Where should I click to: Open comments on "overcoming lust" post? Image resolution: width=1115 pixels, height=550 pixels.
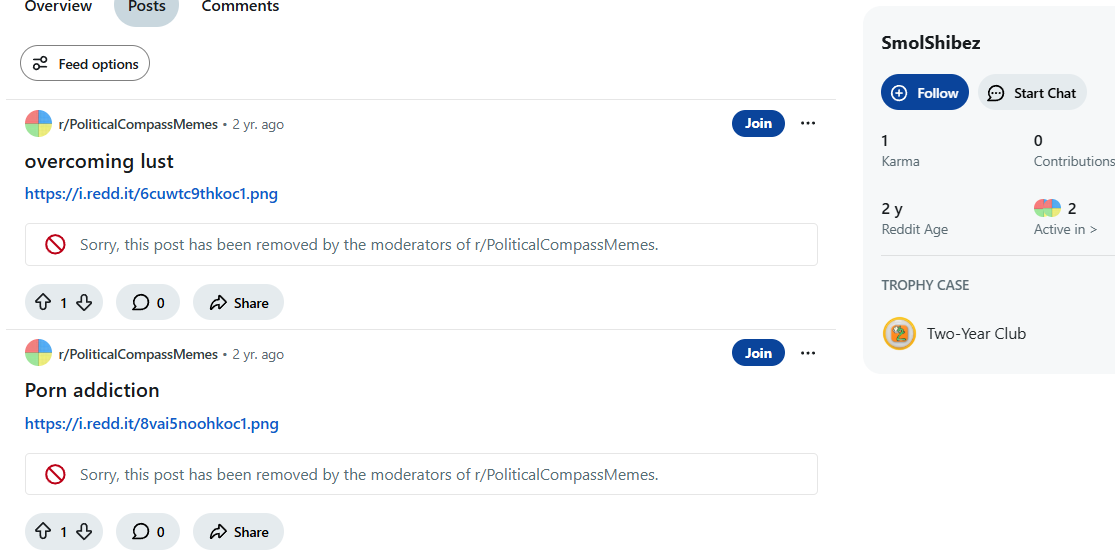click(148, 303)
